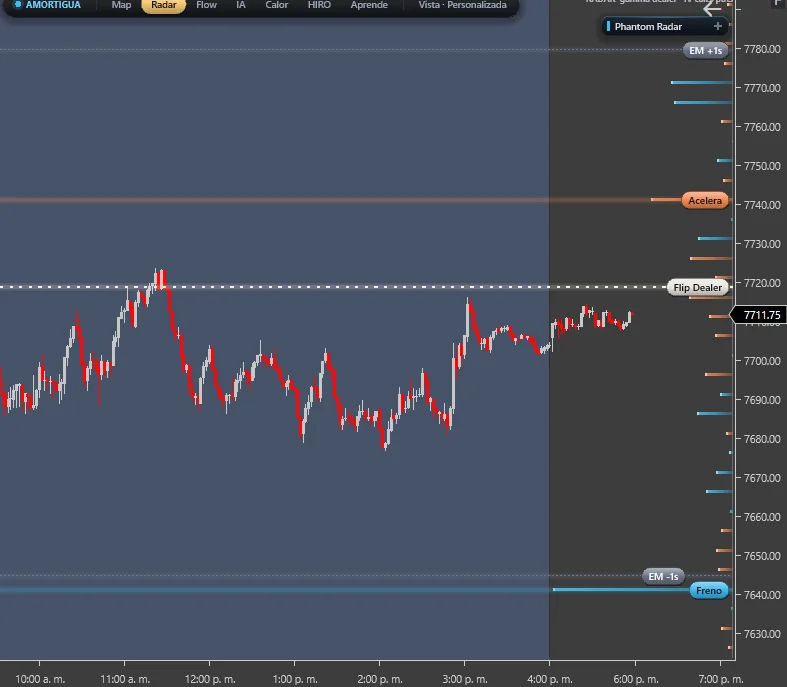Click the current price label 7711.75
The height and width of the screenshot is (687, 787).
pyautogui.click(x=761, y=315)
